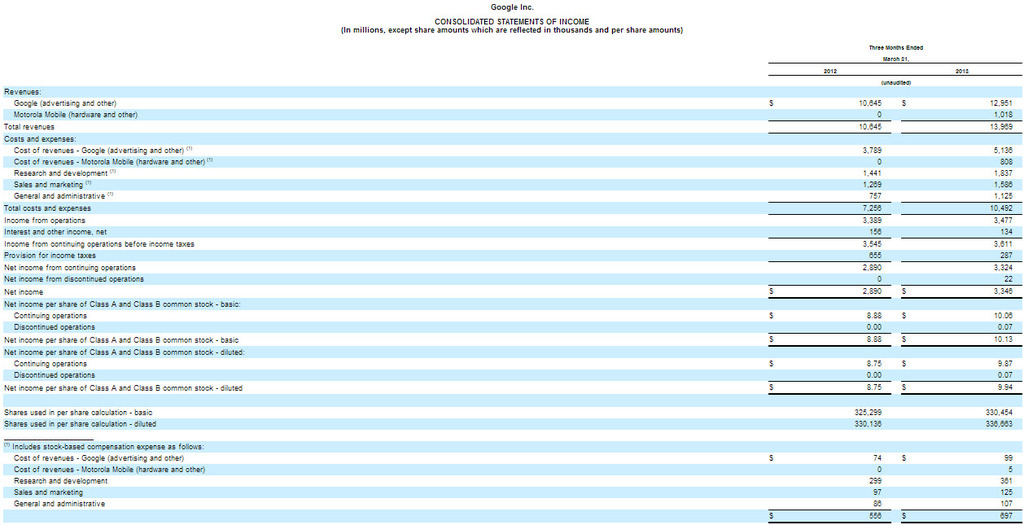Click the basic shares value '325,299'

coord(869,413)
